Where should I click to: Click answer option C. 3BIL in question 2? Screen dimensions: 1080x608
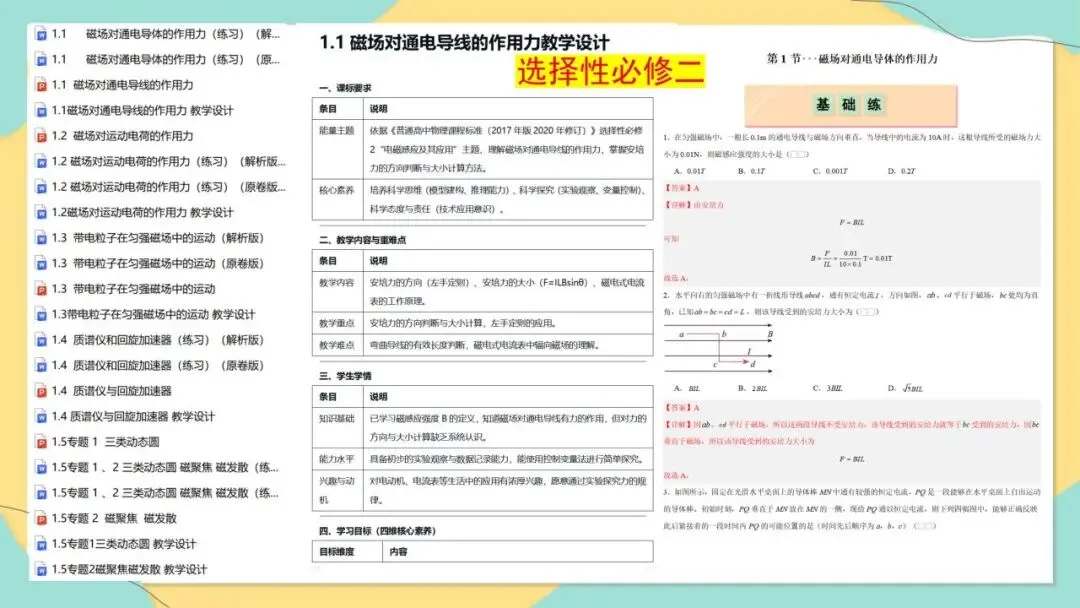pyautogui.click(x=827, y=388)
